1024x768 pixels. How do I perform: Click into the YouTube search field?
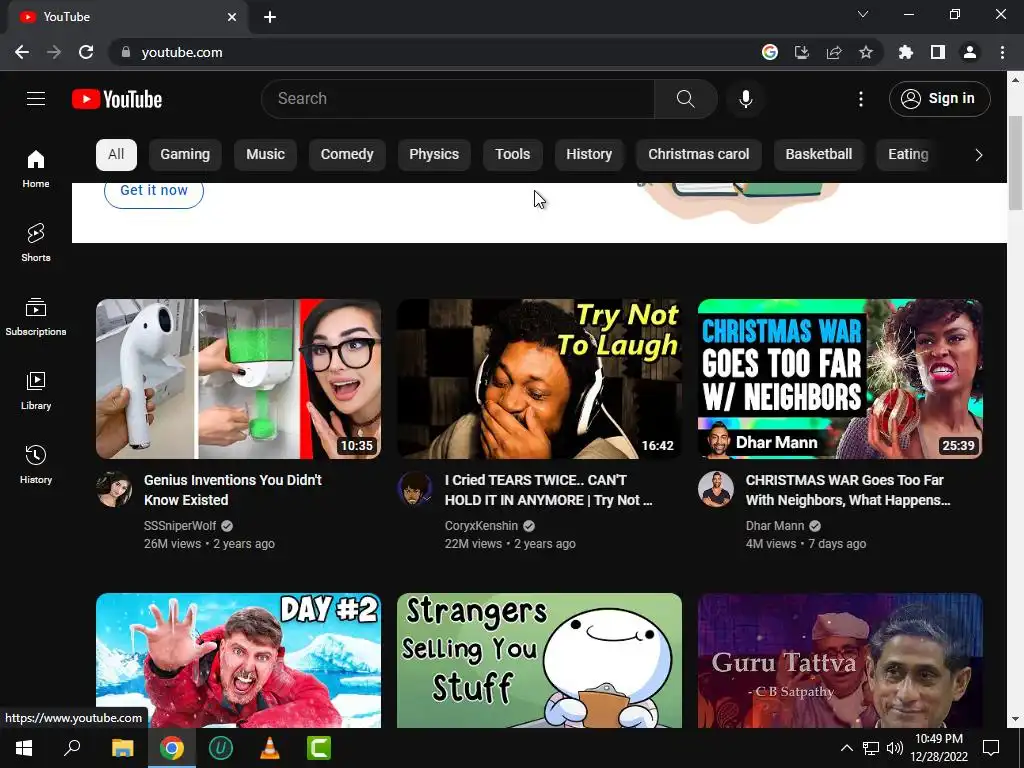coord(458,99)
